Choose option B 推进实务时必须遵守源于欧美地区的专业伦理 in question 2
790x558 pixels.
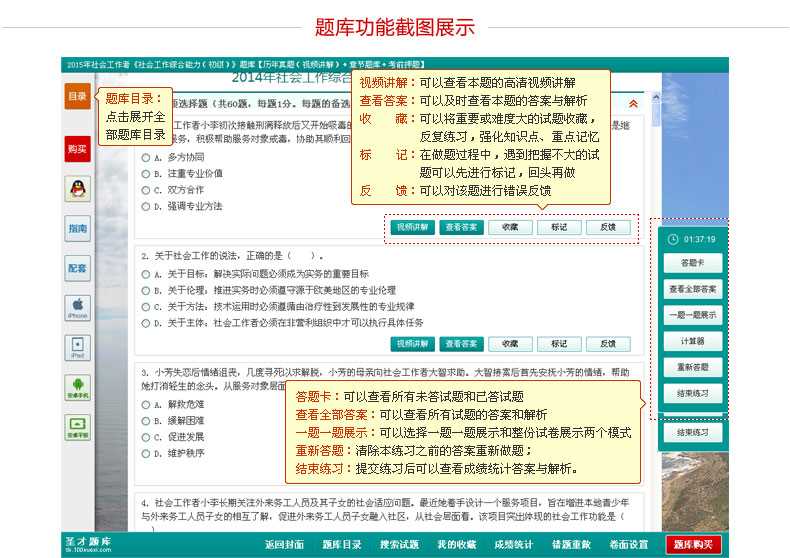point(146,291)
